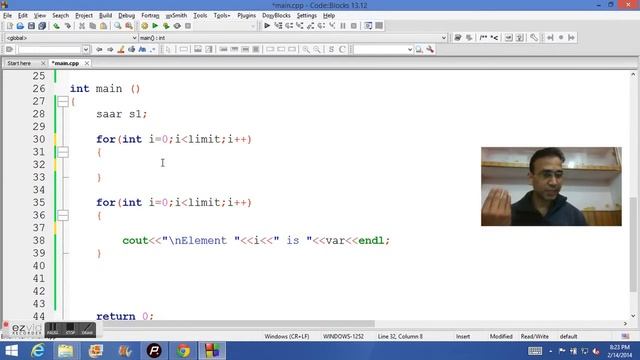
Task: Close the Start here tab
Action: pos(43,63)
